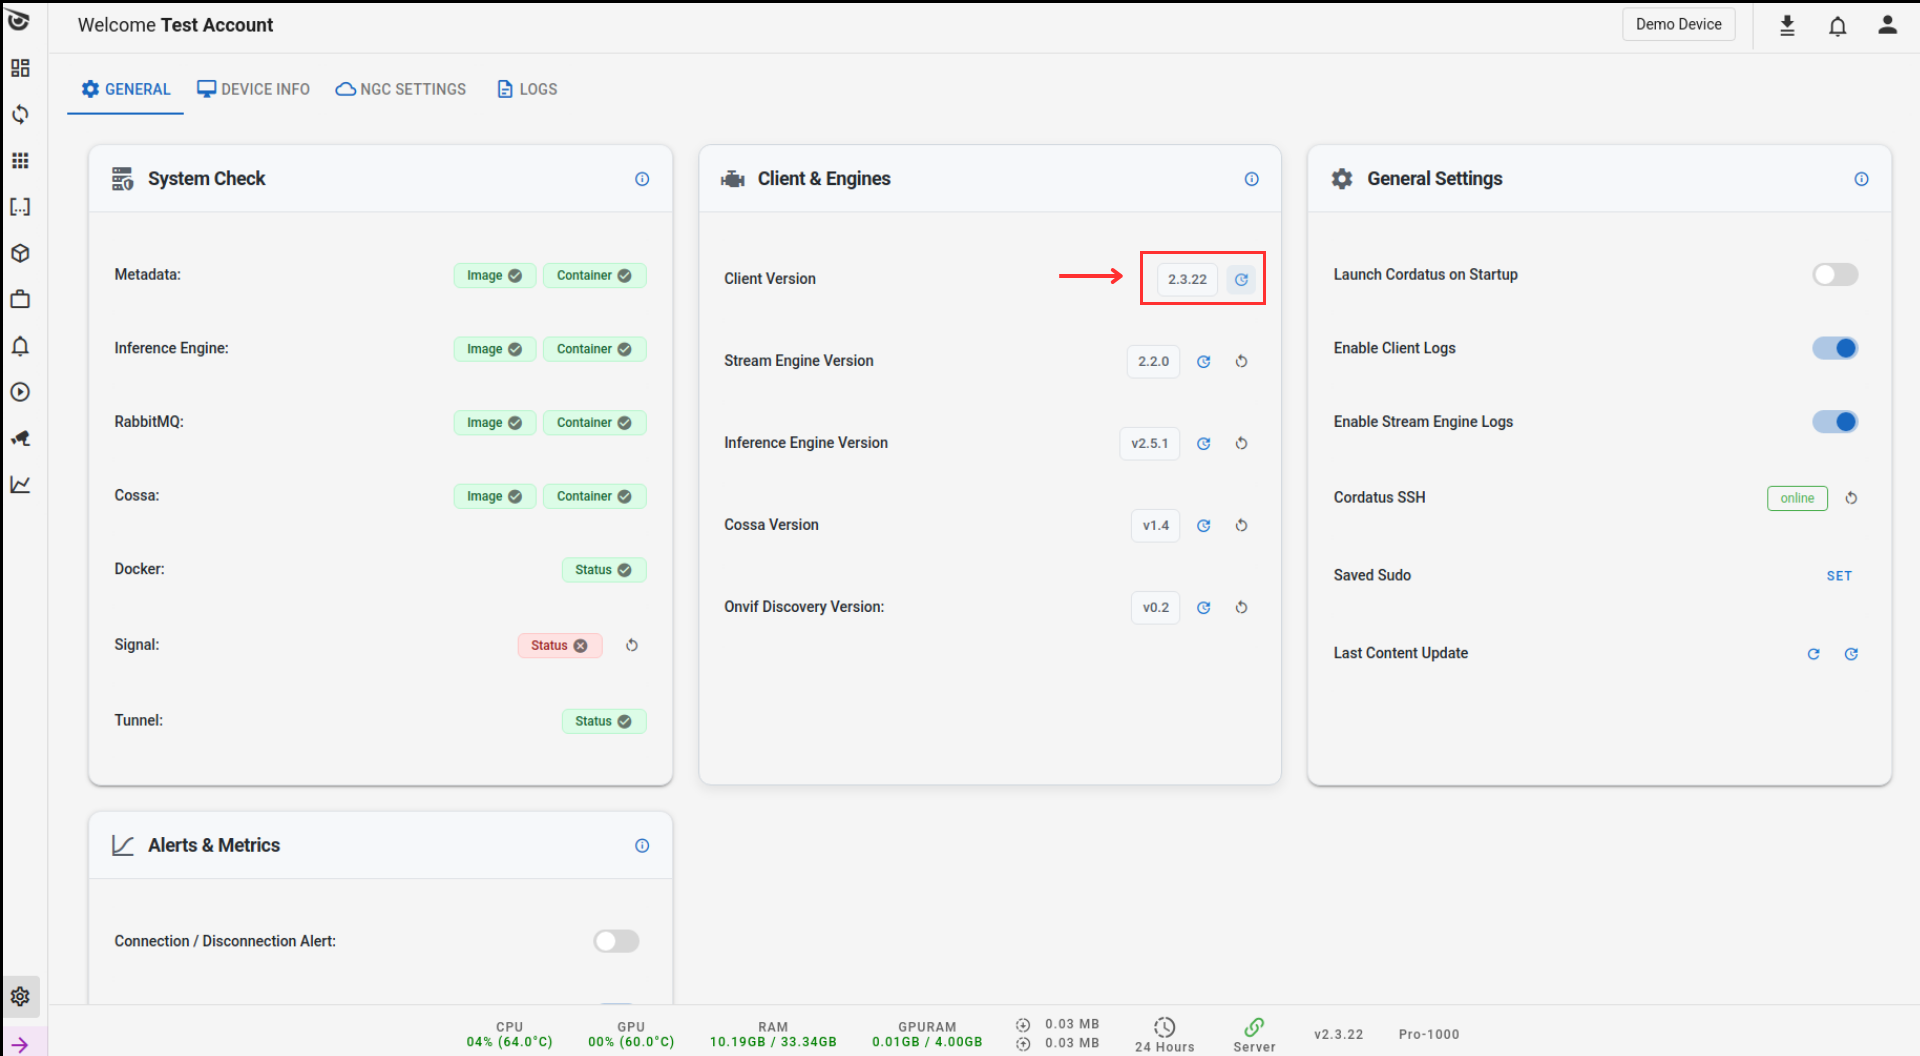The width and height of the screenshot is (1920, 1056).
Task: Click the download icon in header
Action: click(1787, 26)
